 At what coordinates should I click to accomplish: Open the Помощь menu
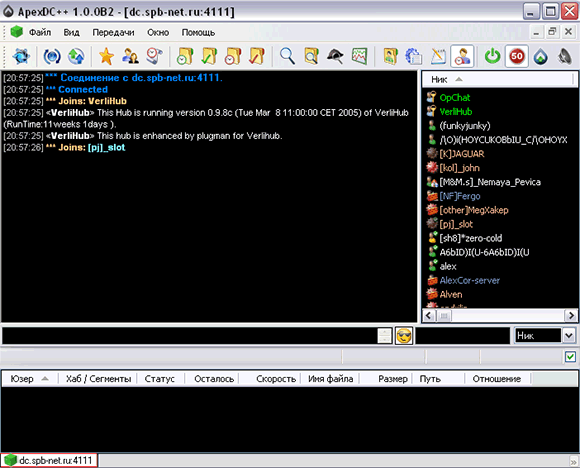(198, 33)
